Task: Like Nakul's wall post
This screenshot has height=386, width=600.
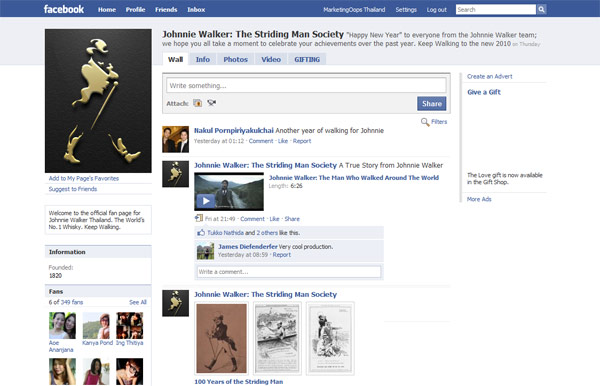Action: pyautogui.click(x=283, y=141)
